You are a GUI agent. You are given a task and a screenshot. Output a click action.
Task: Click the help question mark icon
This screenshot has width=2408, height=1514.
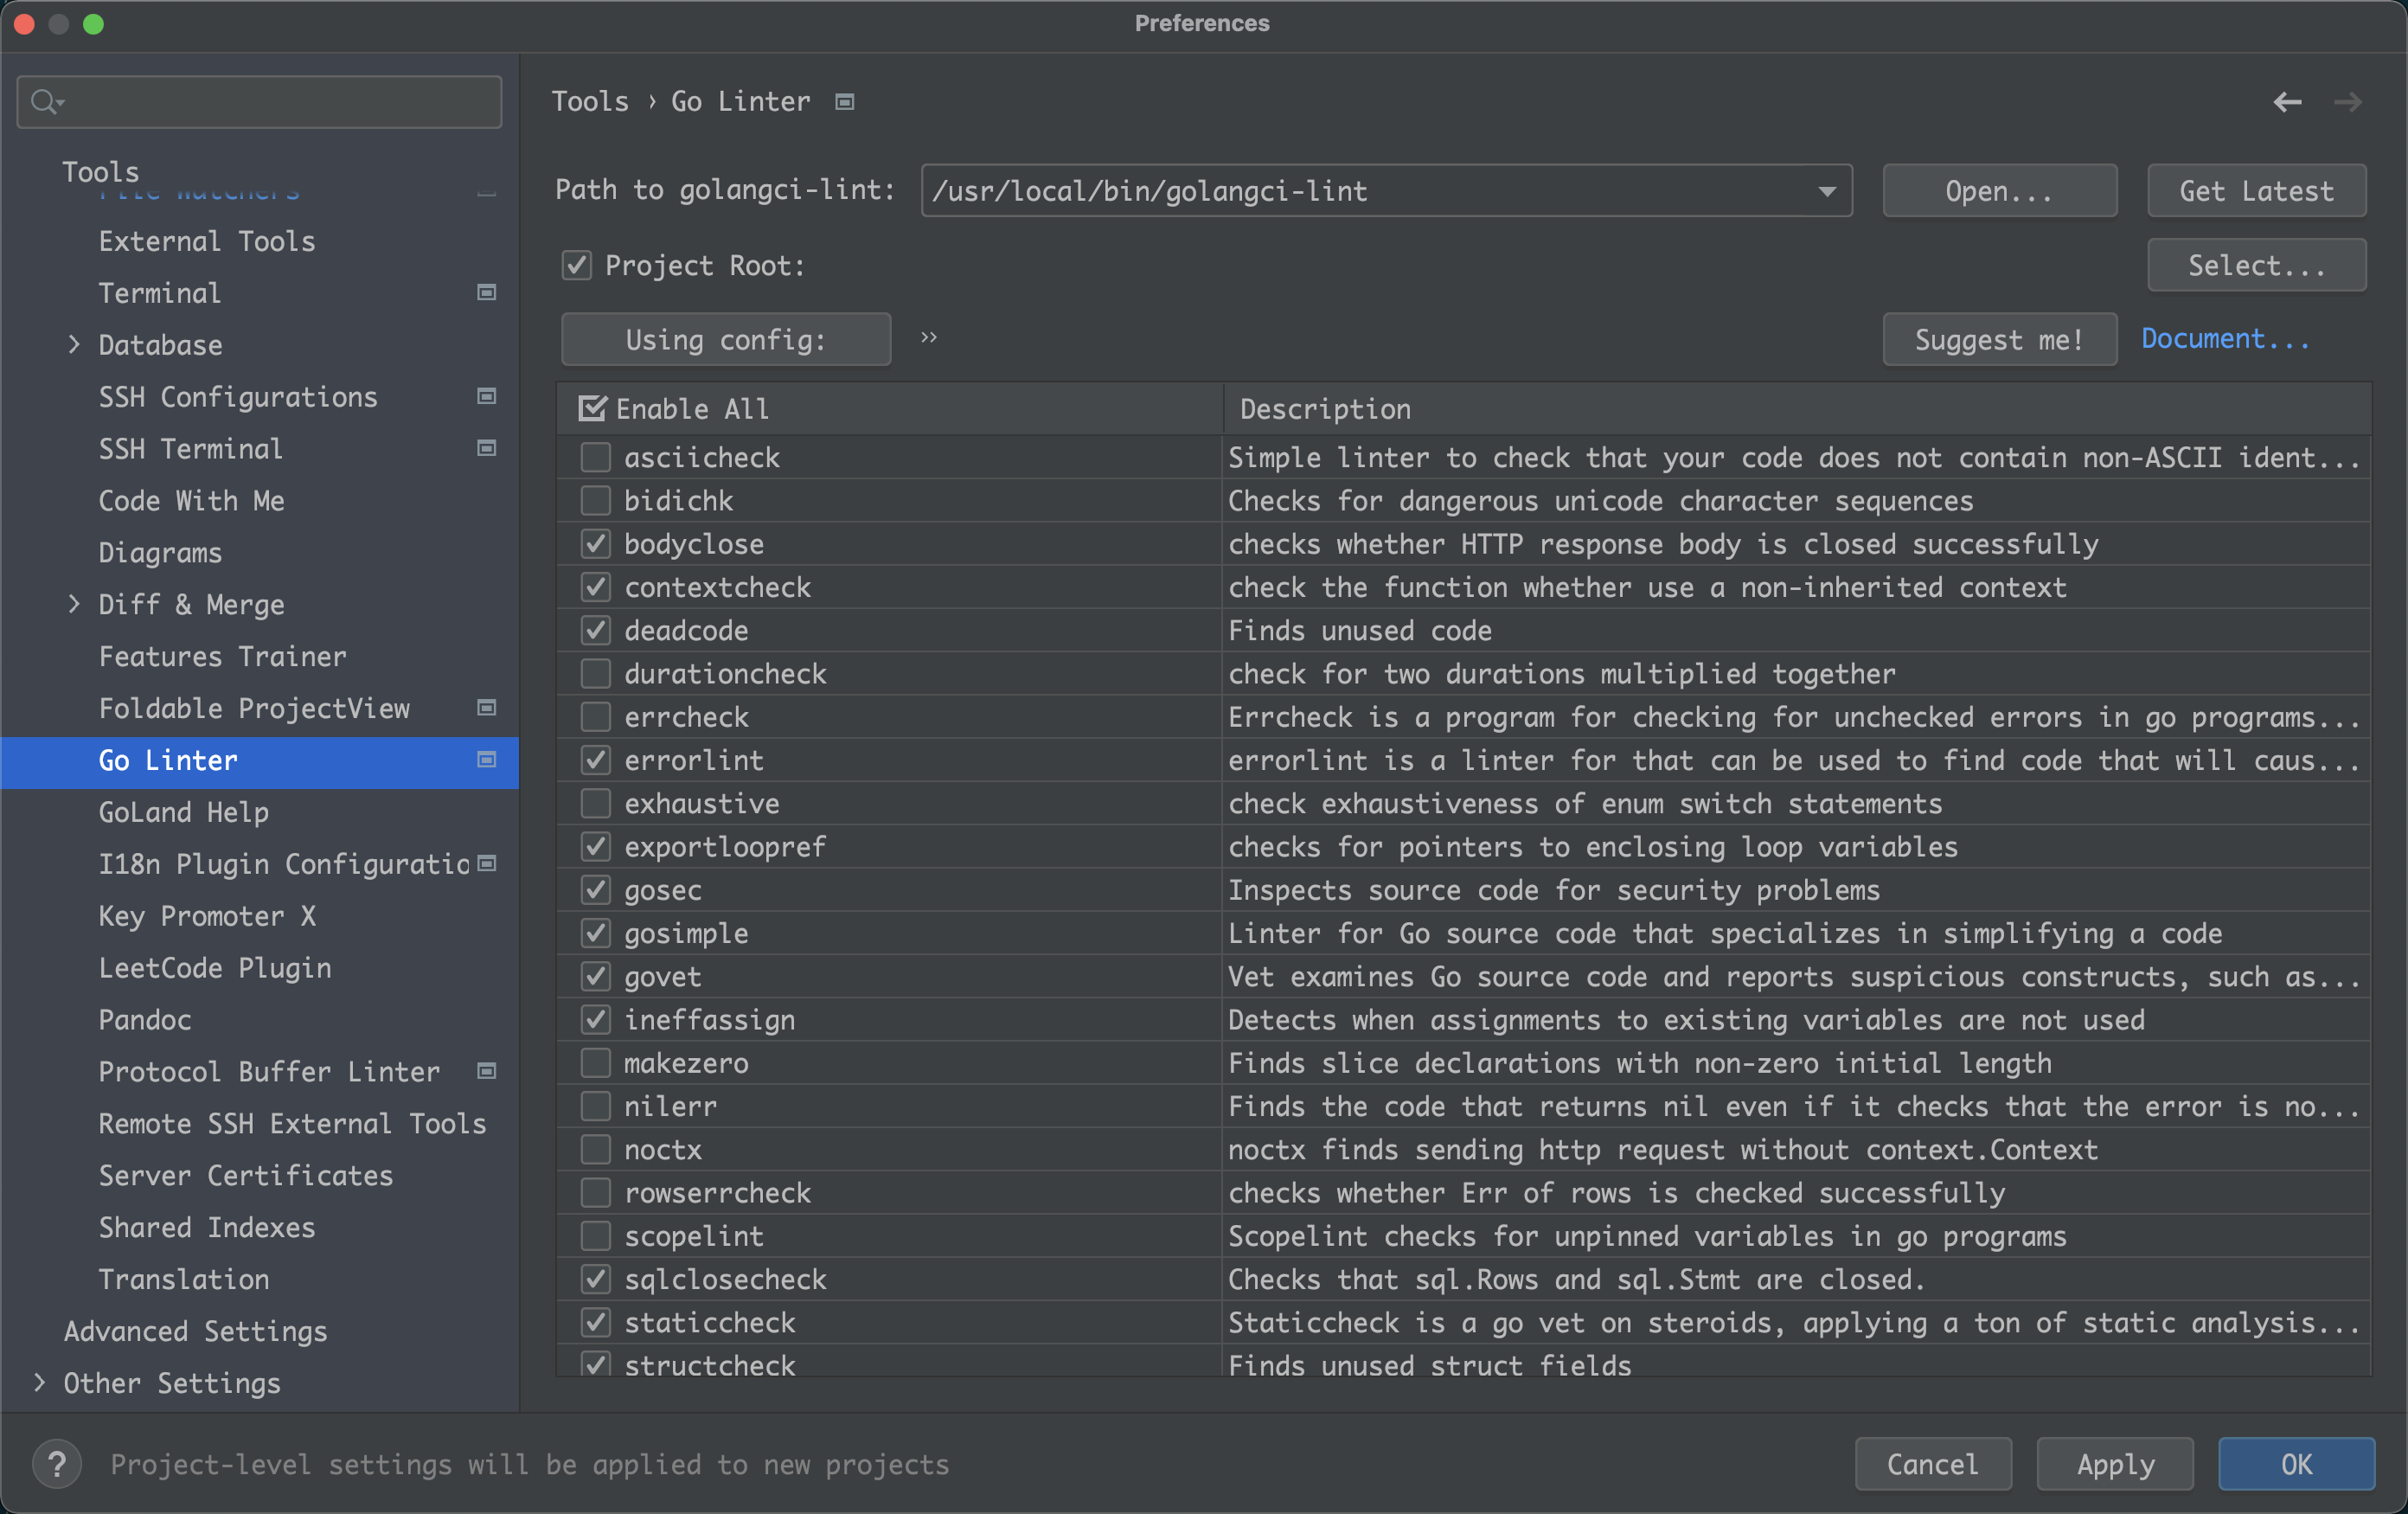coord(57,1464)
